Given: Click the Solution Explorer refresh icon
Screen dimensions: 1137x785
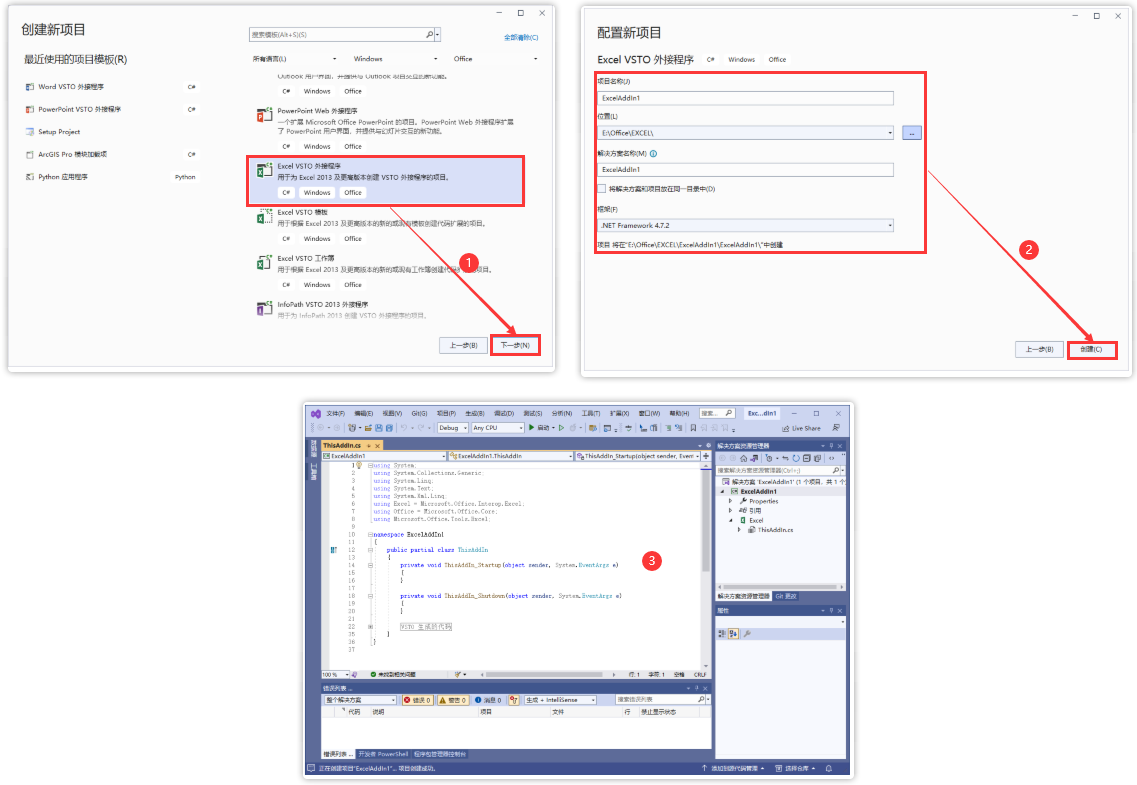Looking at the screenshot, I should click(795, 458).
